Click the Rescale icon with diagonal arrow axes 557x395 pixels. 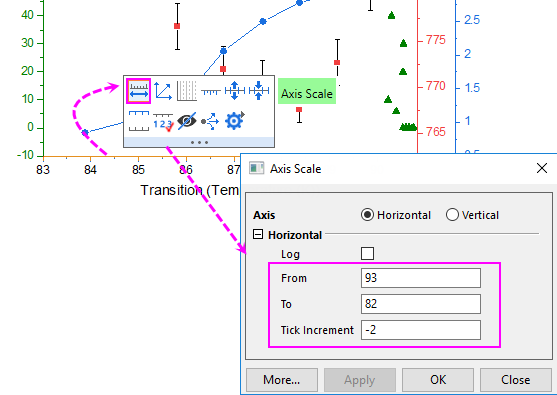(x=163, y=91)
